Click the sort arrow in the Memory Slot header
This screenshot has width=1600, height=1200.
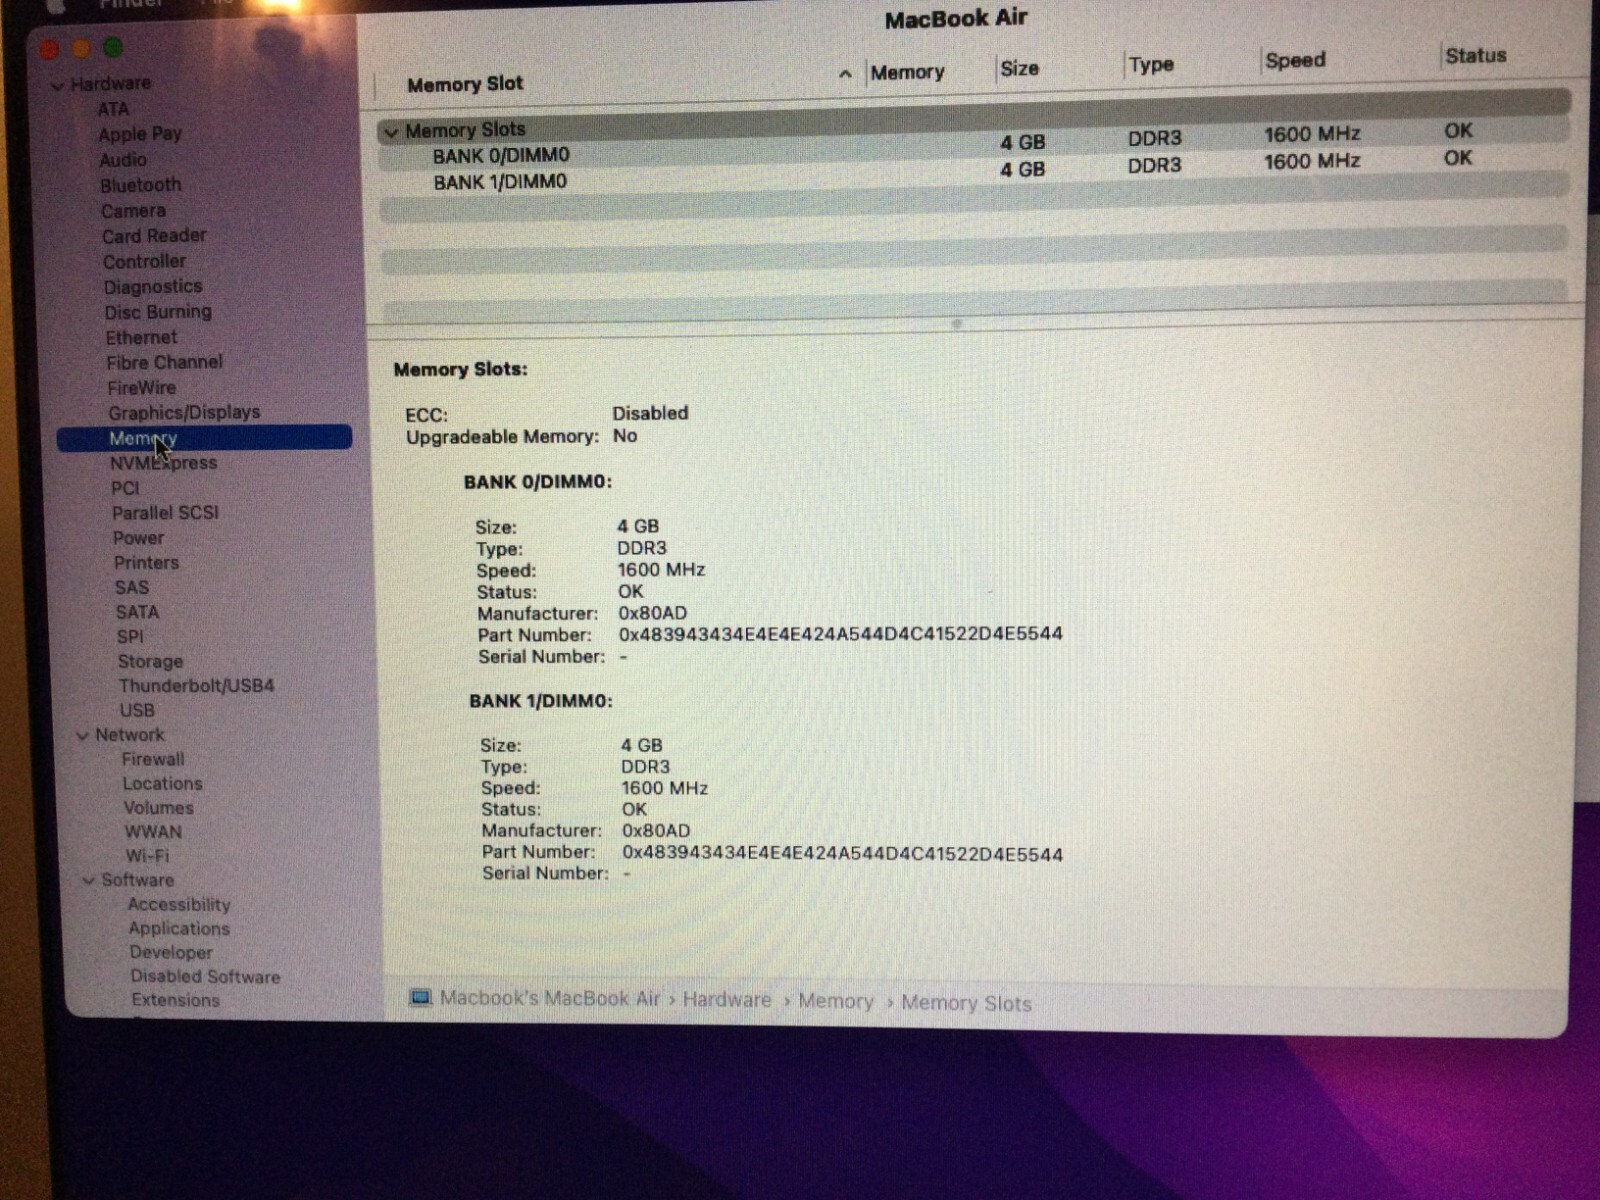coord(845,74)
